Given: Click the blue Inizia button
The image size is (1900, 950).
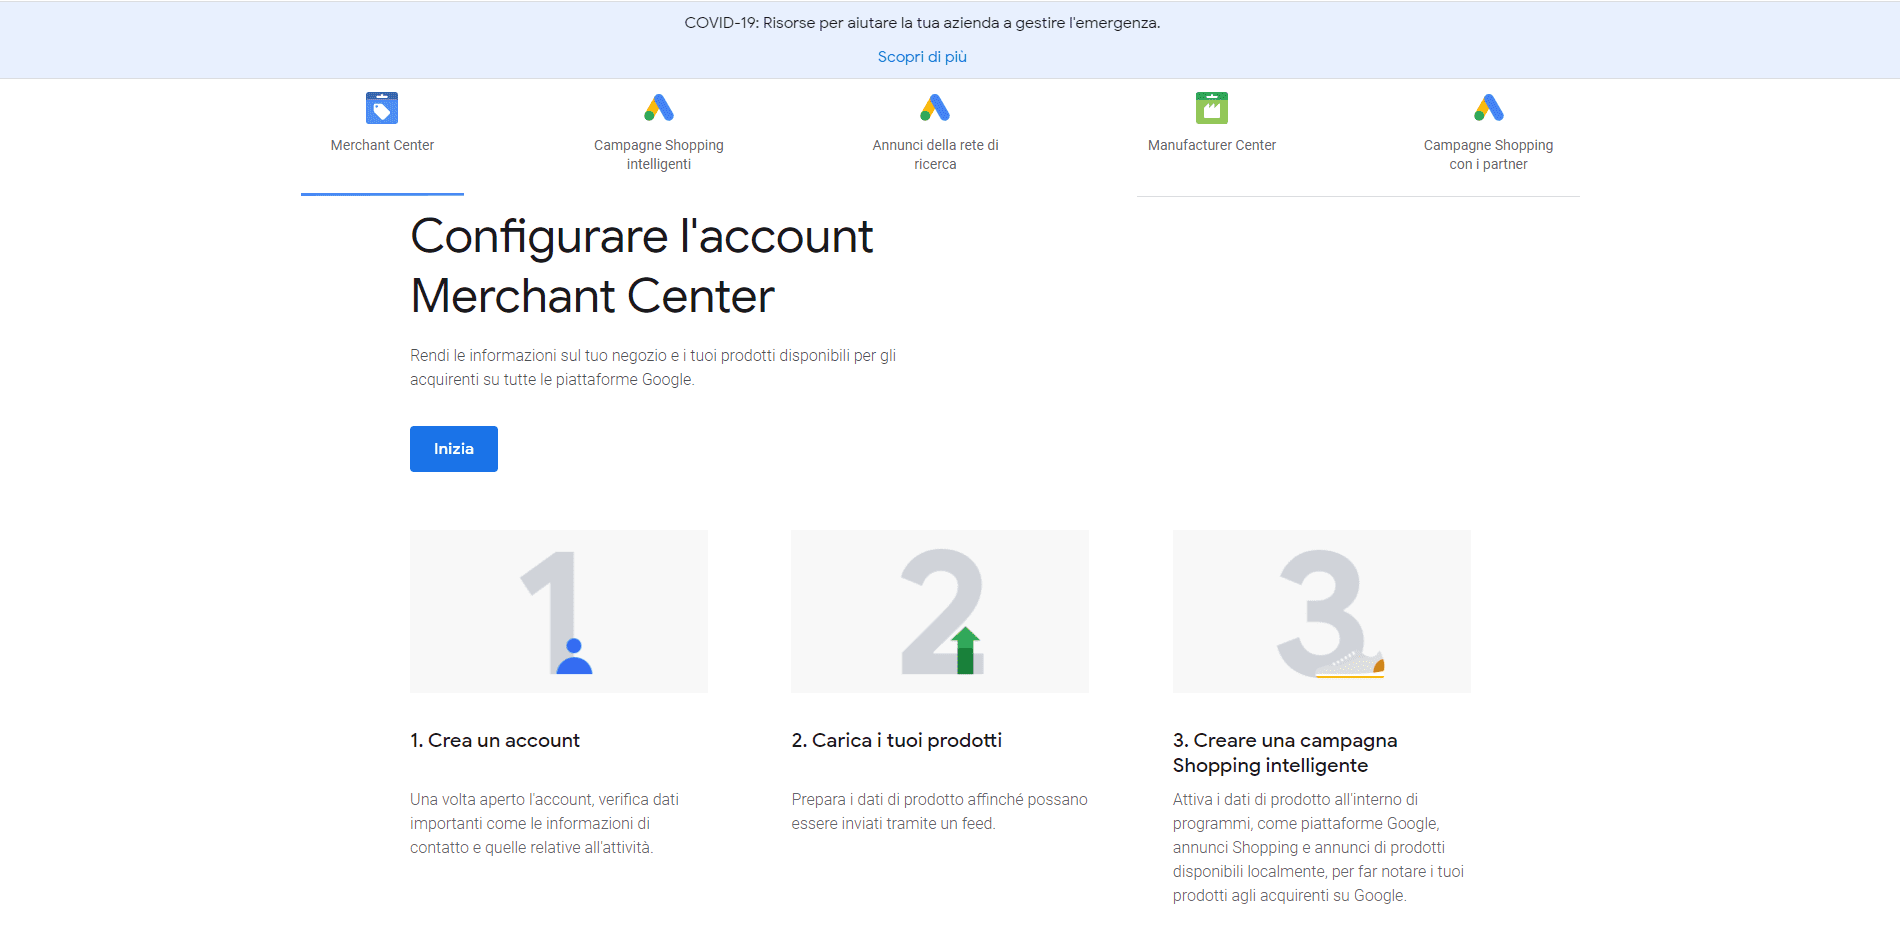Looking at the screenshot, I should (454, 449).
